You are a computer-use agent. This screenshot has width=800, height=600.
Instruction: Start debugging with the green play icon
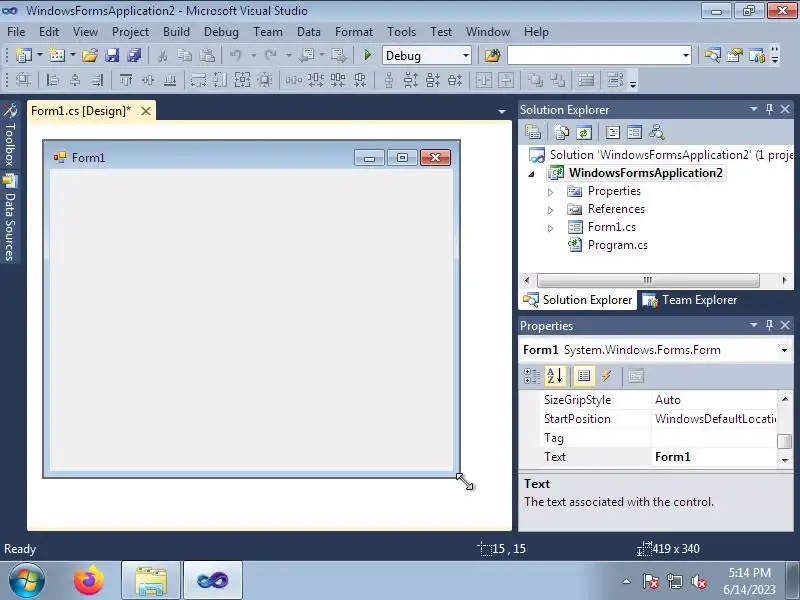tap(367, 55)
